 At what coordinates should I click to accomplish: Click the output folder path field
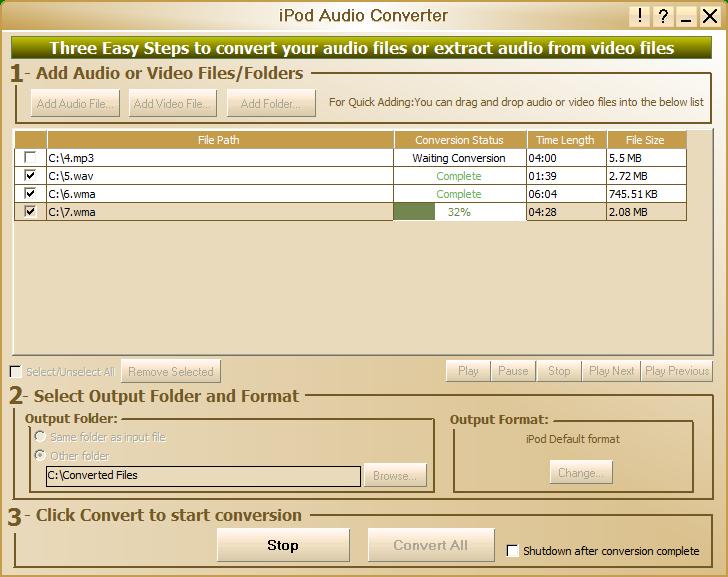coord(203,476)
